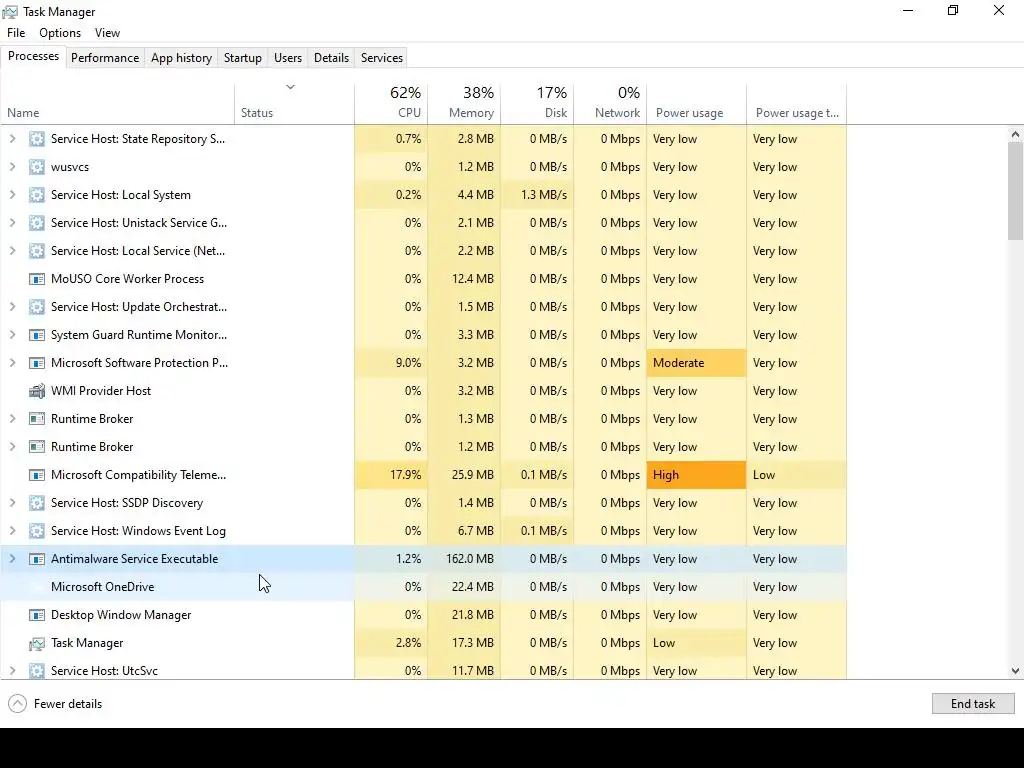This screenshot has width=1024, height=768.
Task: Switch to the Performance tab
Action: (x=105, y=57)
